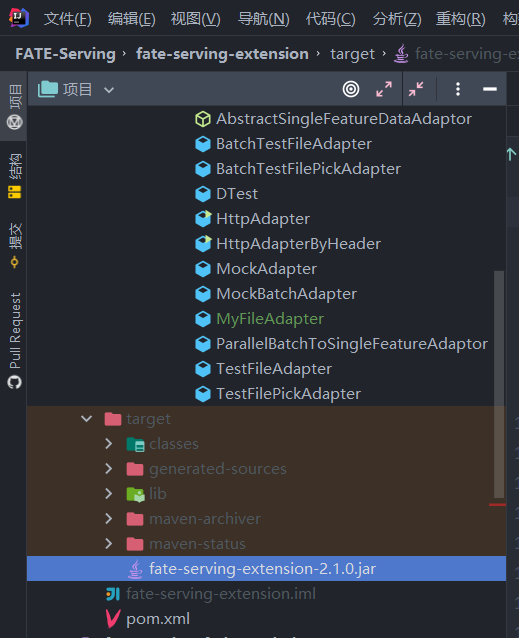Click target breadcrumb
This screenshot has height=638, width=519.
point(352,54)
